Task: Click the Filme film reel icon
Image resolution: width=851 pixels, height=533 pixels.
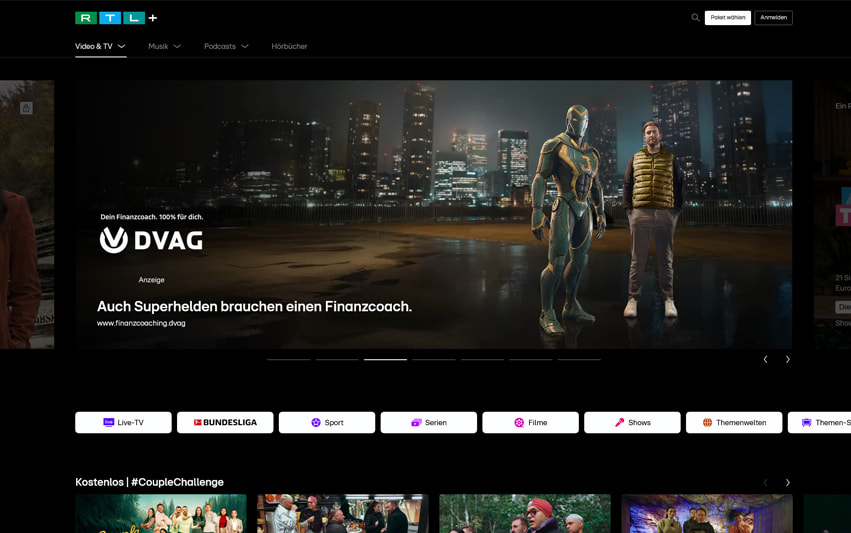Action: coord(519,422)
